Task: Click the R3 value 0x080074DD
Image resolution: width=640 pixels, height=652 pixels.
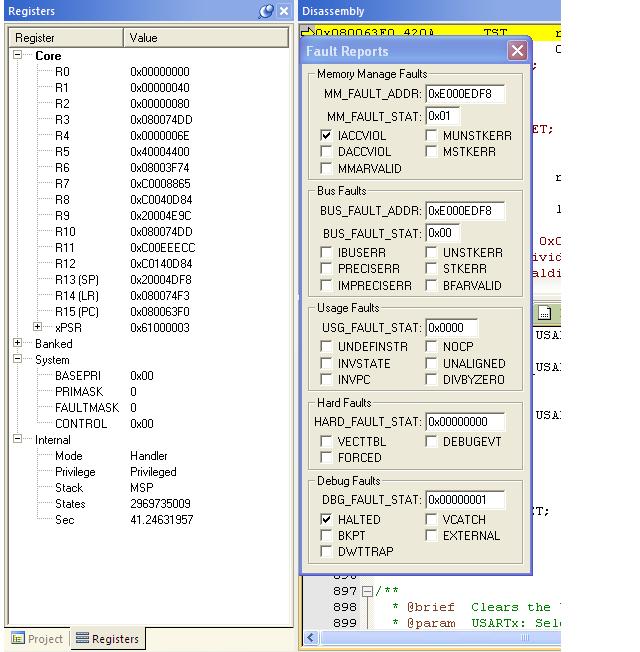Action: pyautogui.click(x=161, y=120)
